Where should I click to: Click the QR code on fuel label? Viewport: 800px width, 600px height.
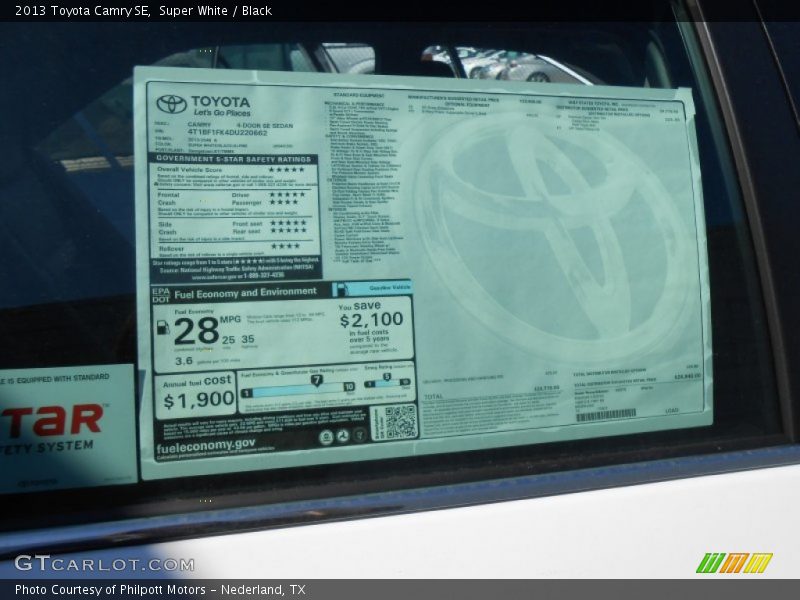(x=400, y=422)
